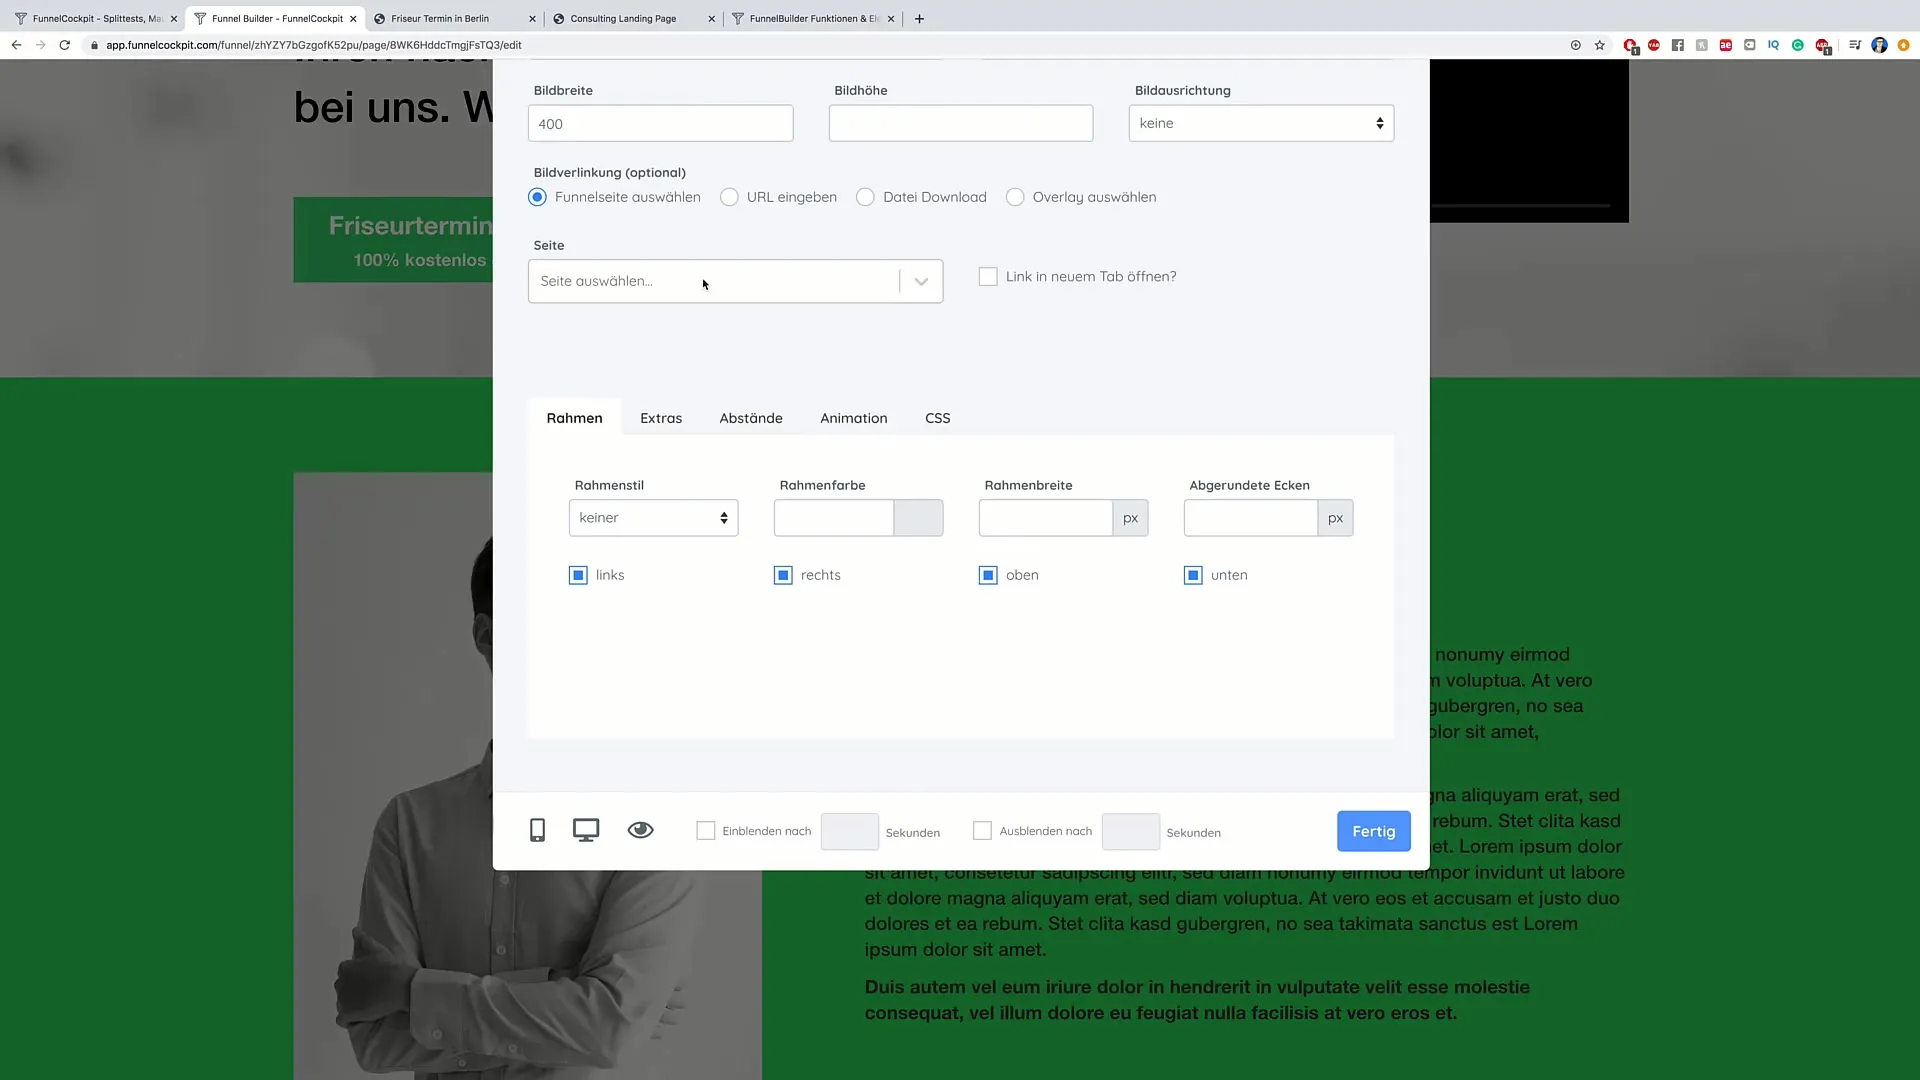Enable Ausblenden nach checkbox

point(982,831)
